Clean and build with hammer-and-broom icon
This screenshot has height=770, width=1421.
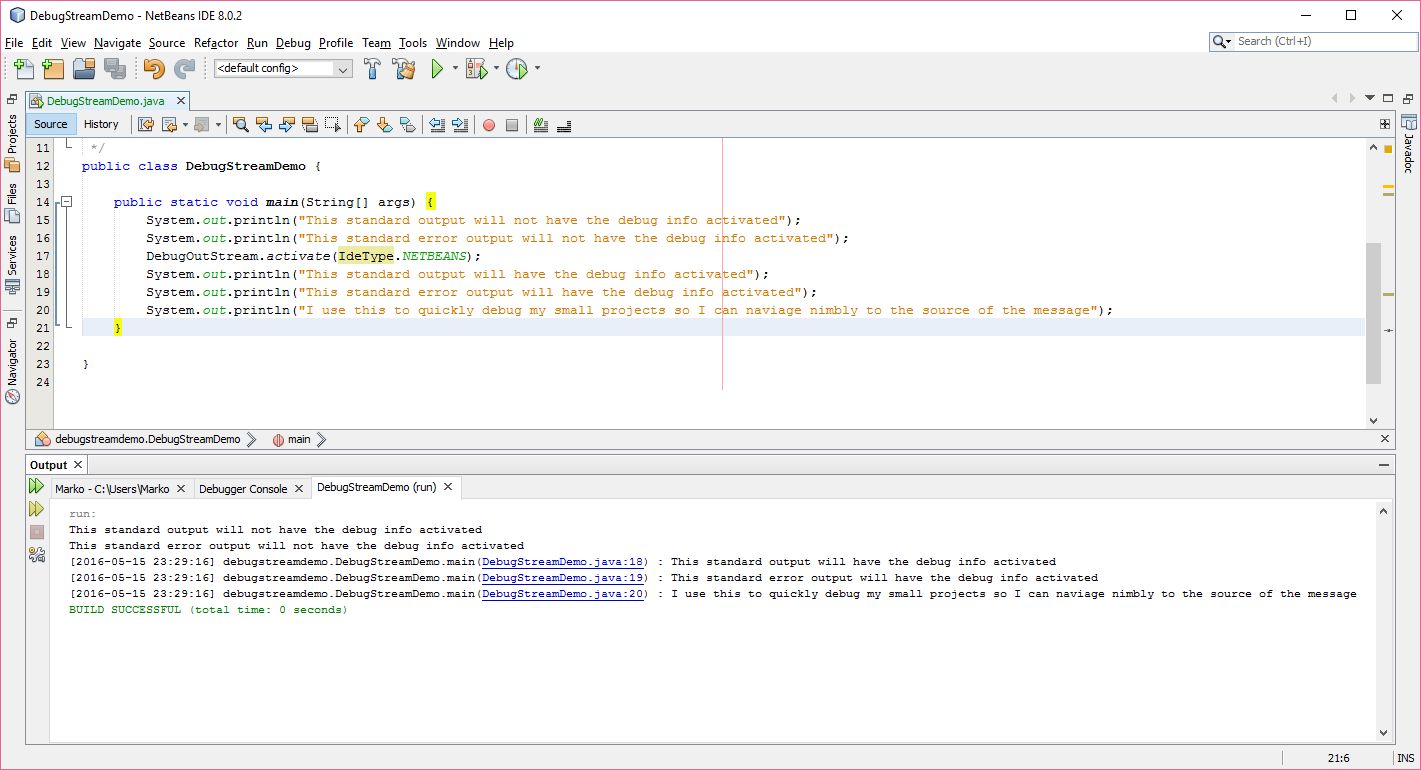point(404,68)
